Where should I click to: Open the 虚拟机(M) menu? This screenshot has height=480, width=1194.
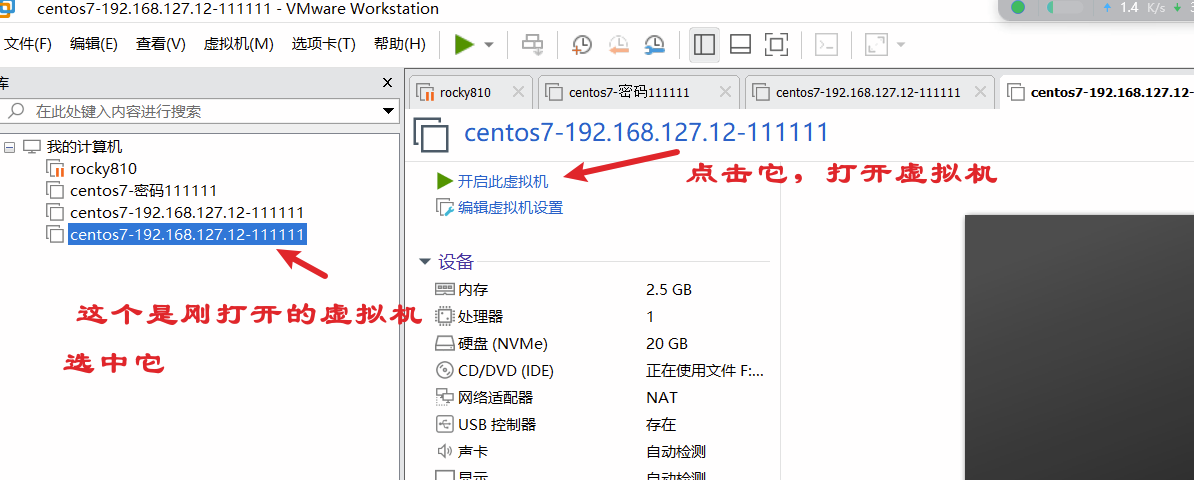click(x=238, y=44)
